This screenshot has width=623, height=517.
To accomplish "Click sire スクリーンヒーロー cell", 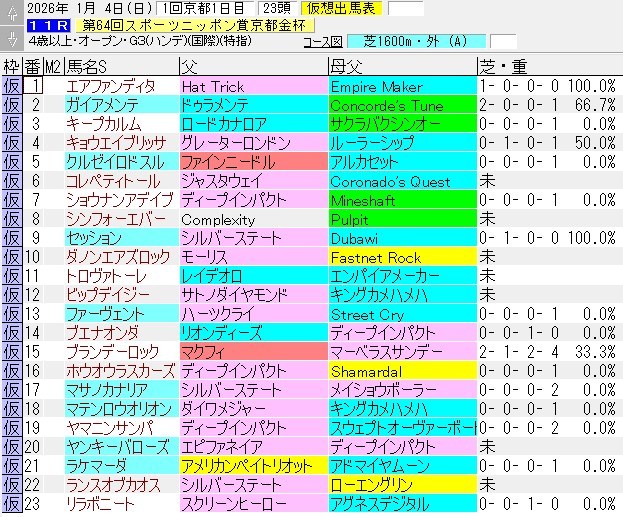I will coord(253,504).
